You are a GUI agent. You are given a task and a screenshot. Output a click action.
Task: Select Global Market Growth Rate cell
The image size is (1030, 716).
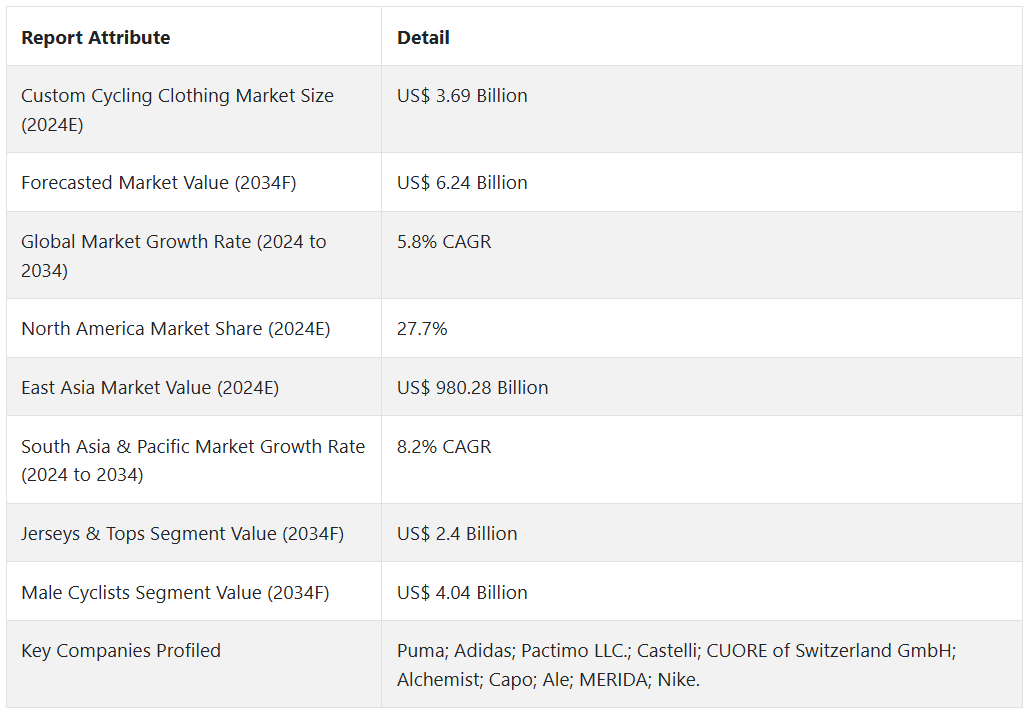pyautogui.click(x=173, y=256)
